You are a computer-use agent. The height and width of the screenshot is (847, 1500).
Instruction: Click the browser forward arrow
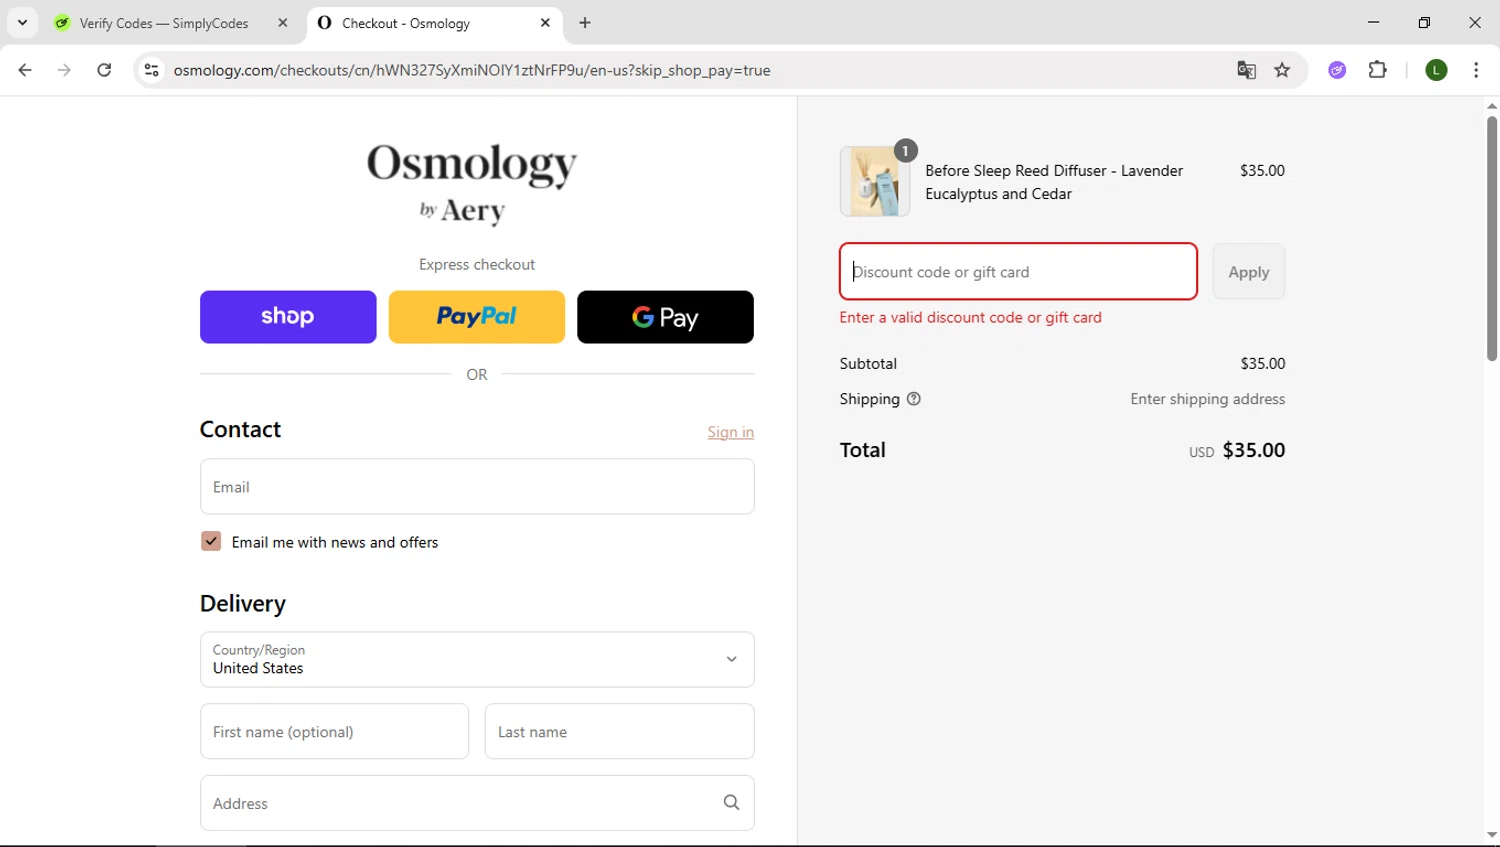pyautogui.click(x=64, y=70)
